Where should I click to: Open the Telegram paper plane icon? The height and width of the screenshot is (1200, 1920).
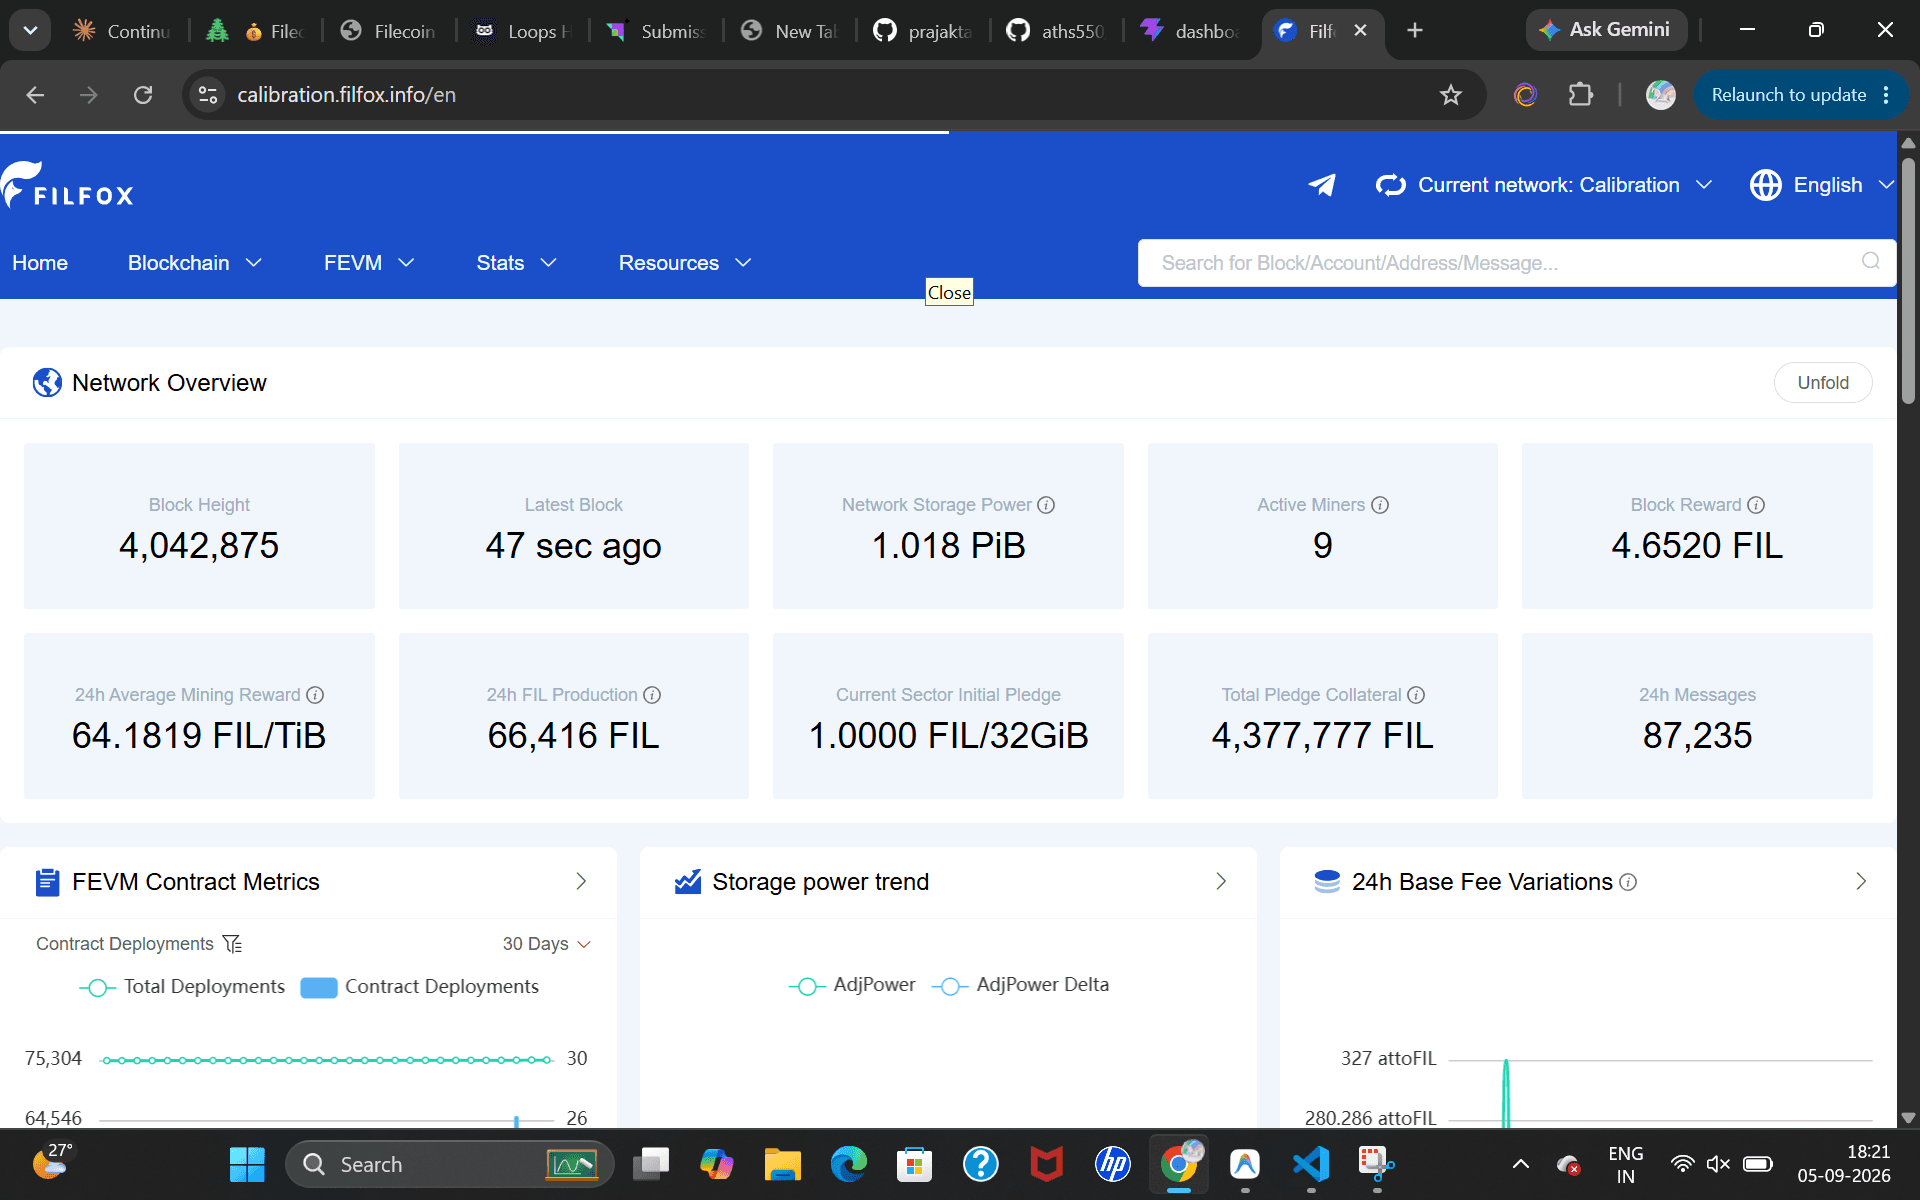1322,185
